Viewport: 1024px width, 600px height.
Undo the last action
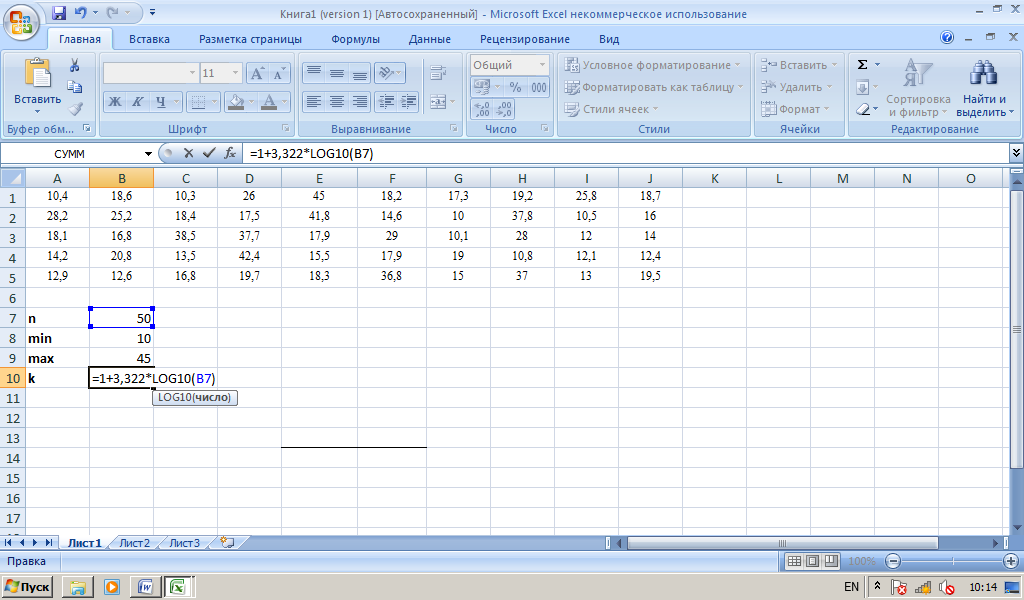point(80,13)
